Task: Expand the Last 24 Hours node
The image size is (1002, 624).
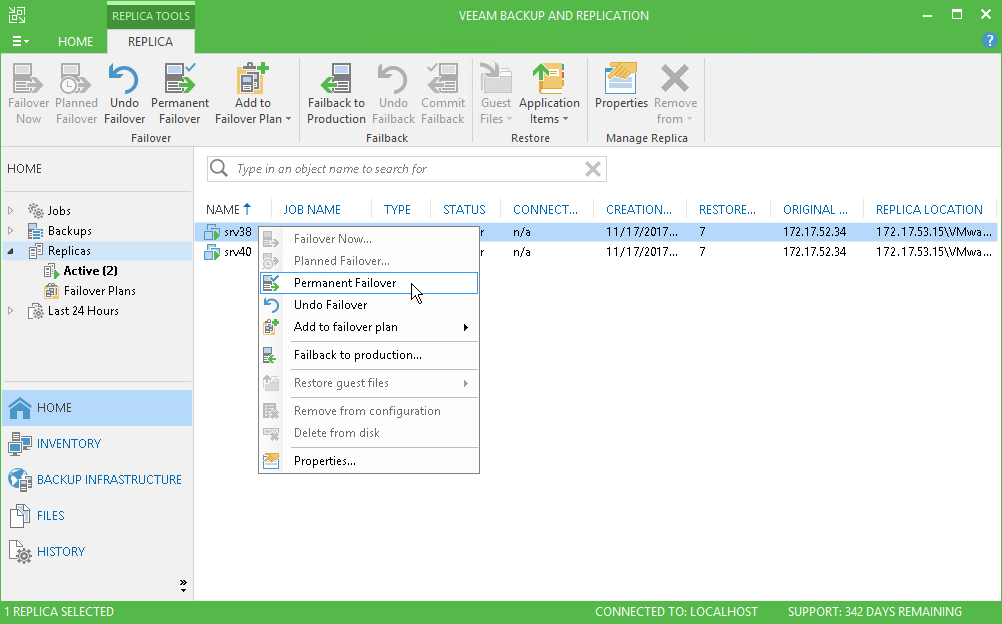Action: [10, 311]
